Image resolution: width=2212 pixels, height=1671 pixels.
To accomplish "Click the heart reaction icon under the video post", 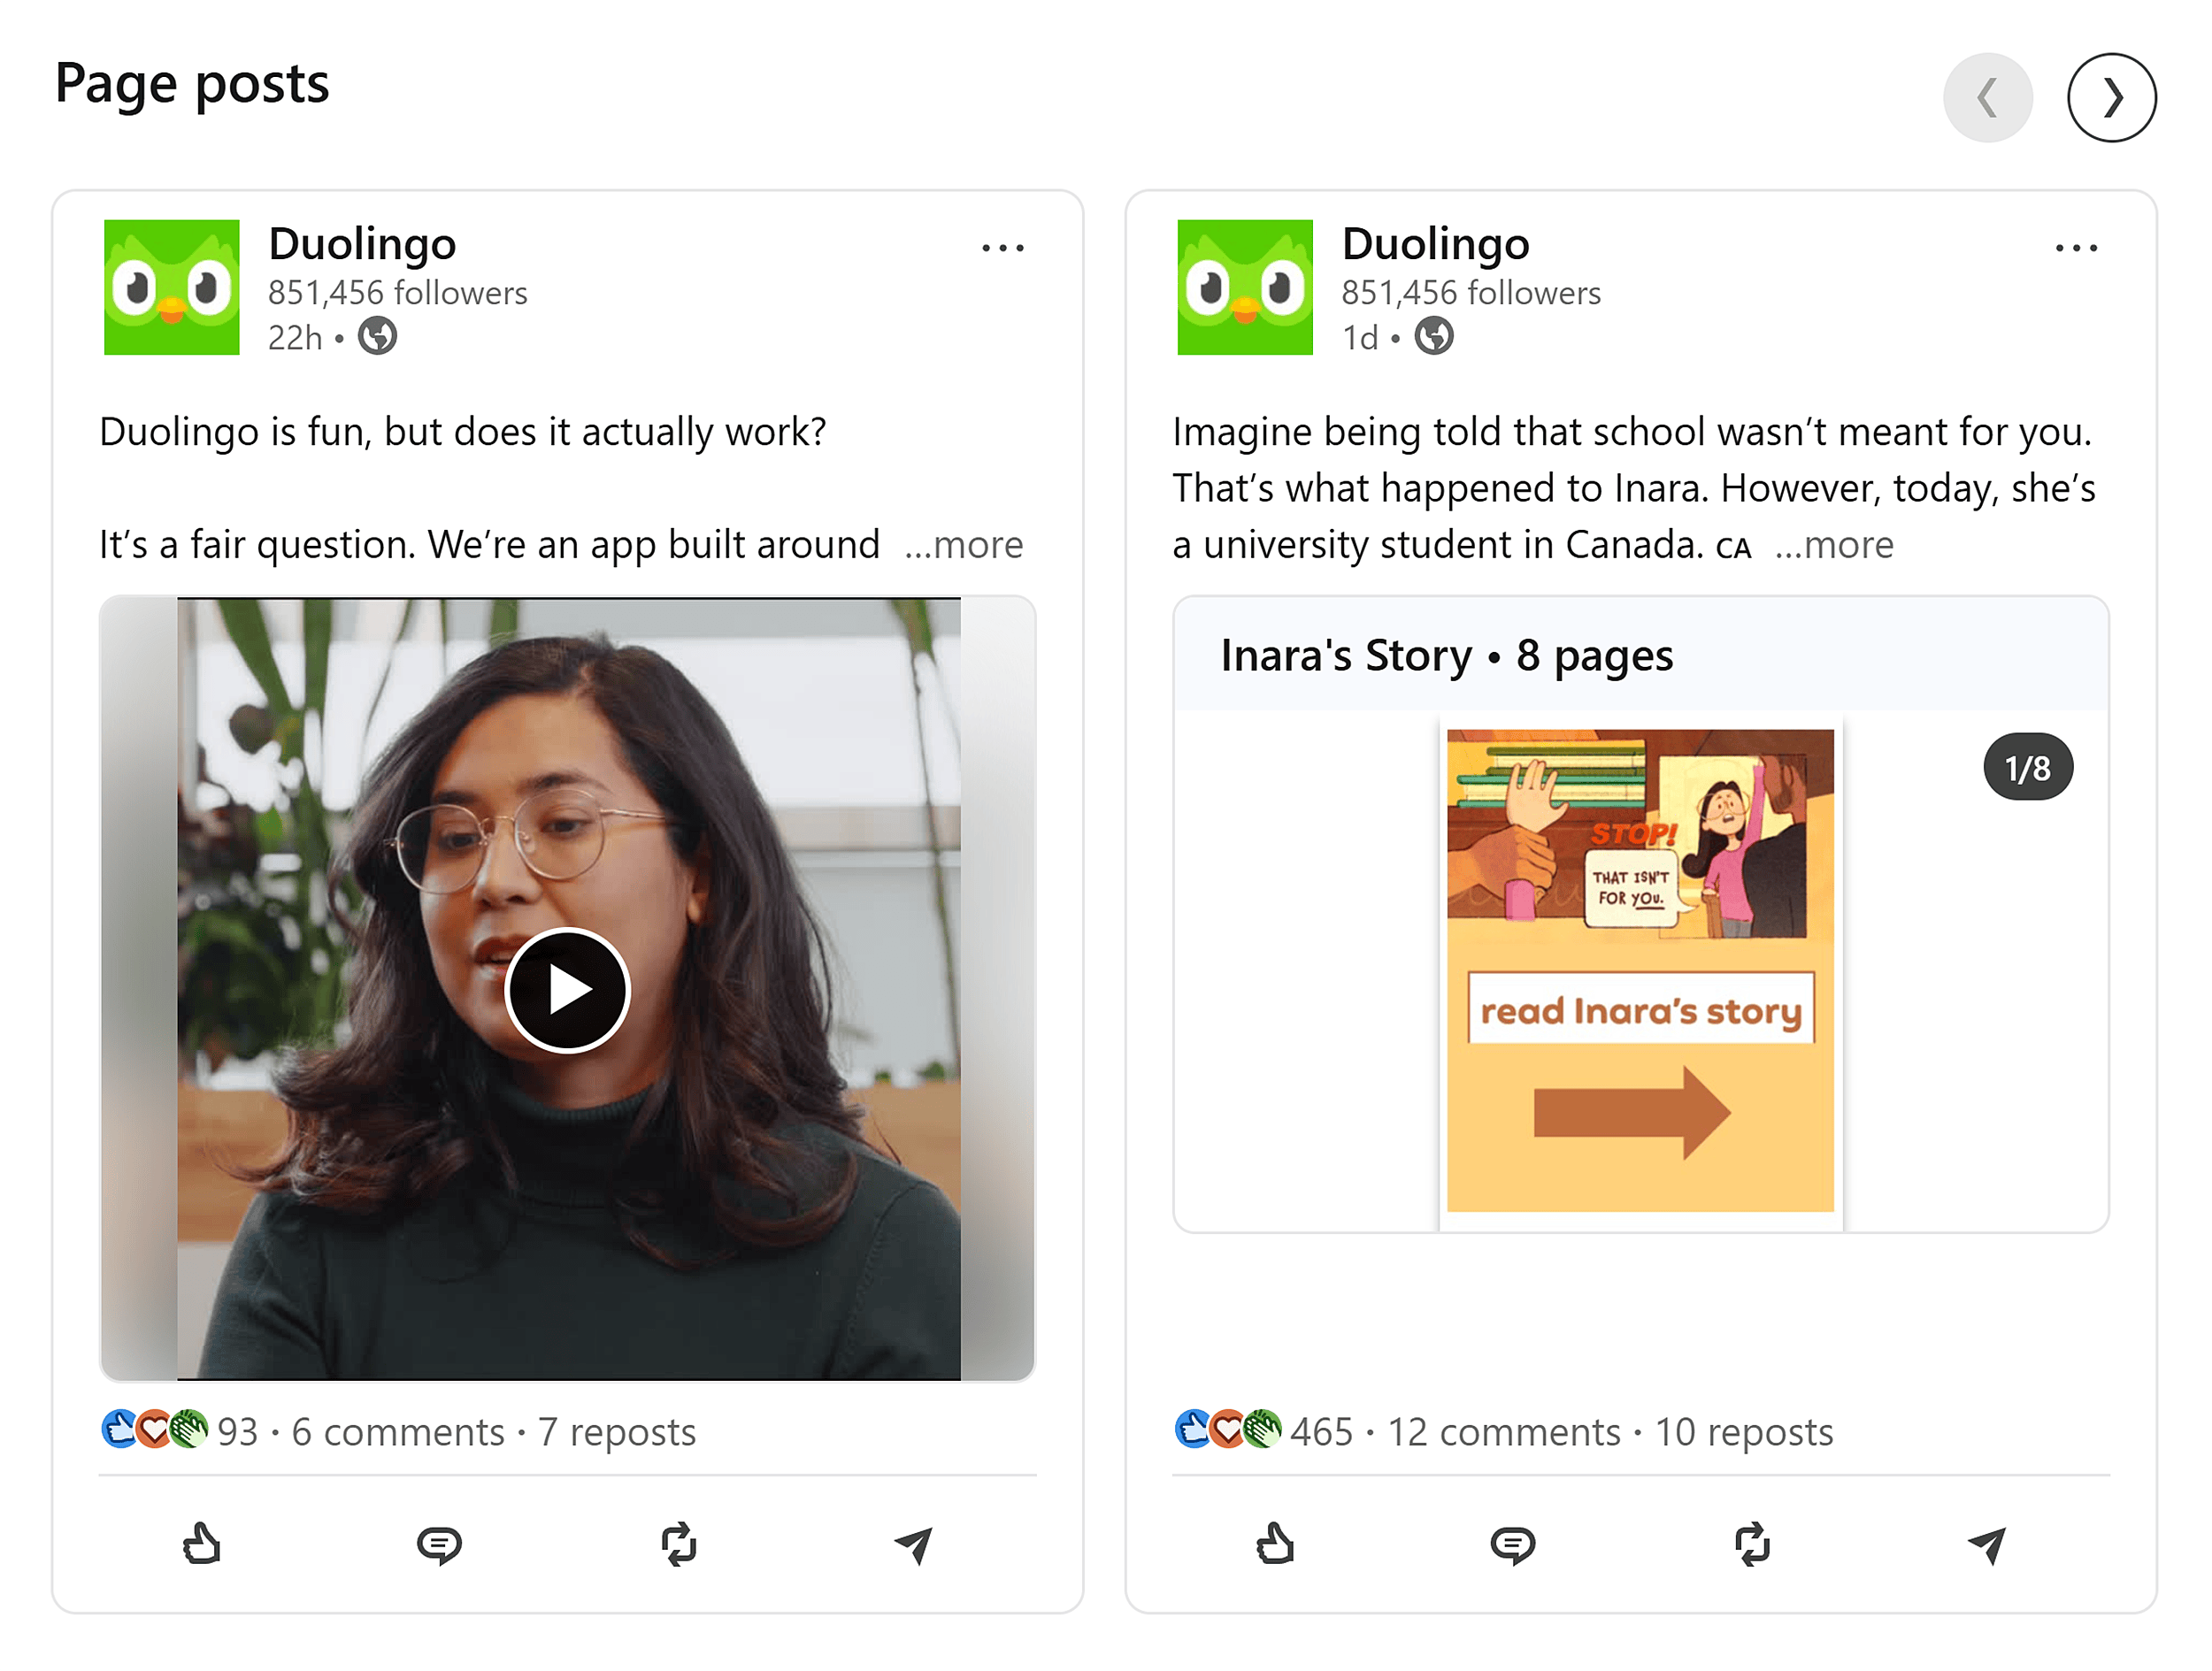I will point(153,1429).
